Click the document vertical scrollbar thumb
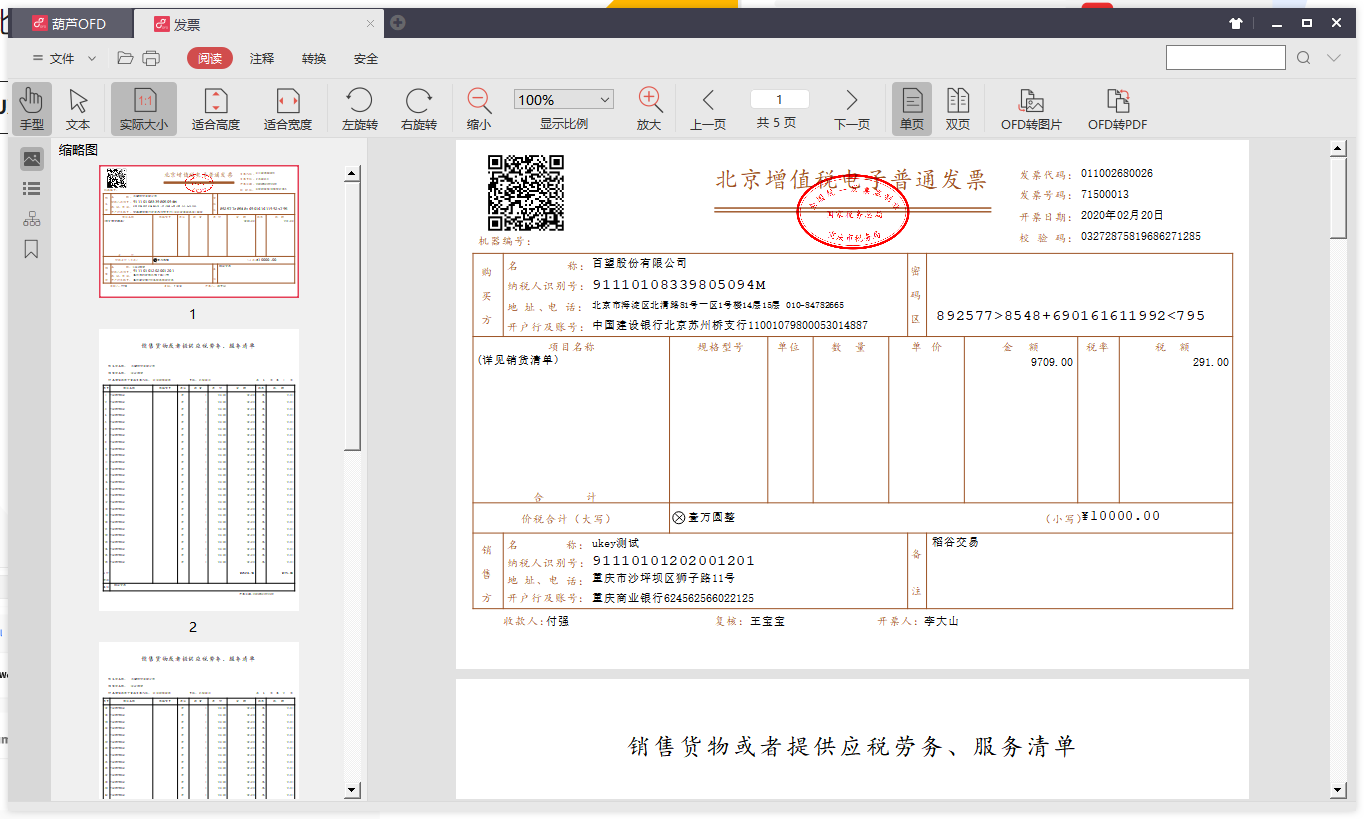The height and width of the screenshot is (819, 1364). (x=1338, y=198)
